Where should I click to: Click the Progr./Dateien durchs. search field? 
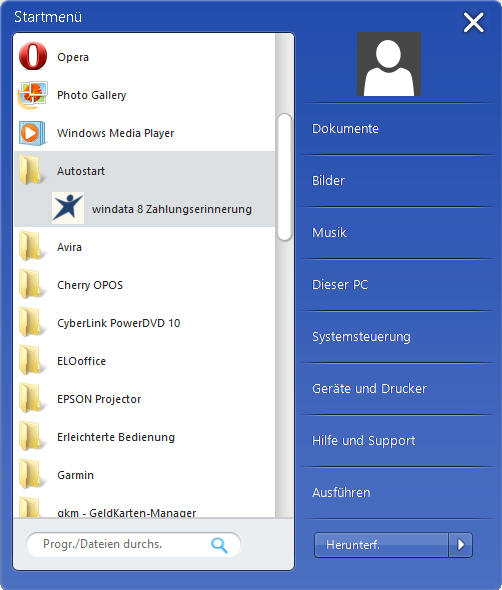point(134,544)
